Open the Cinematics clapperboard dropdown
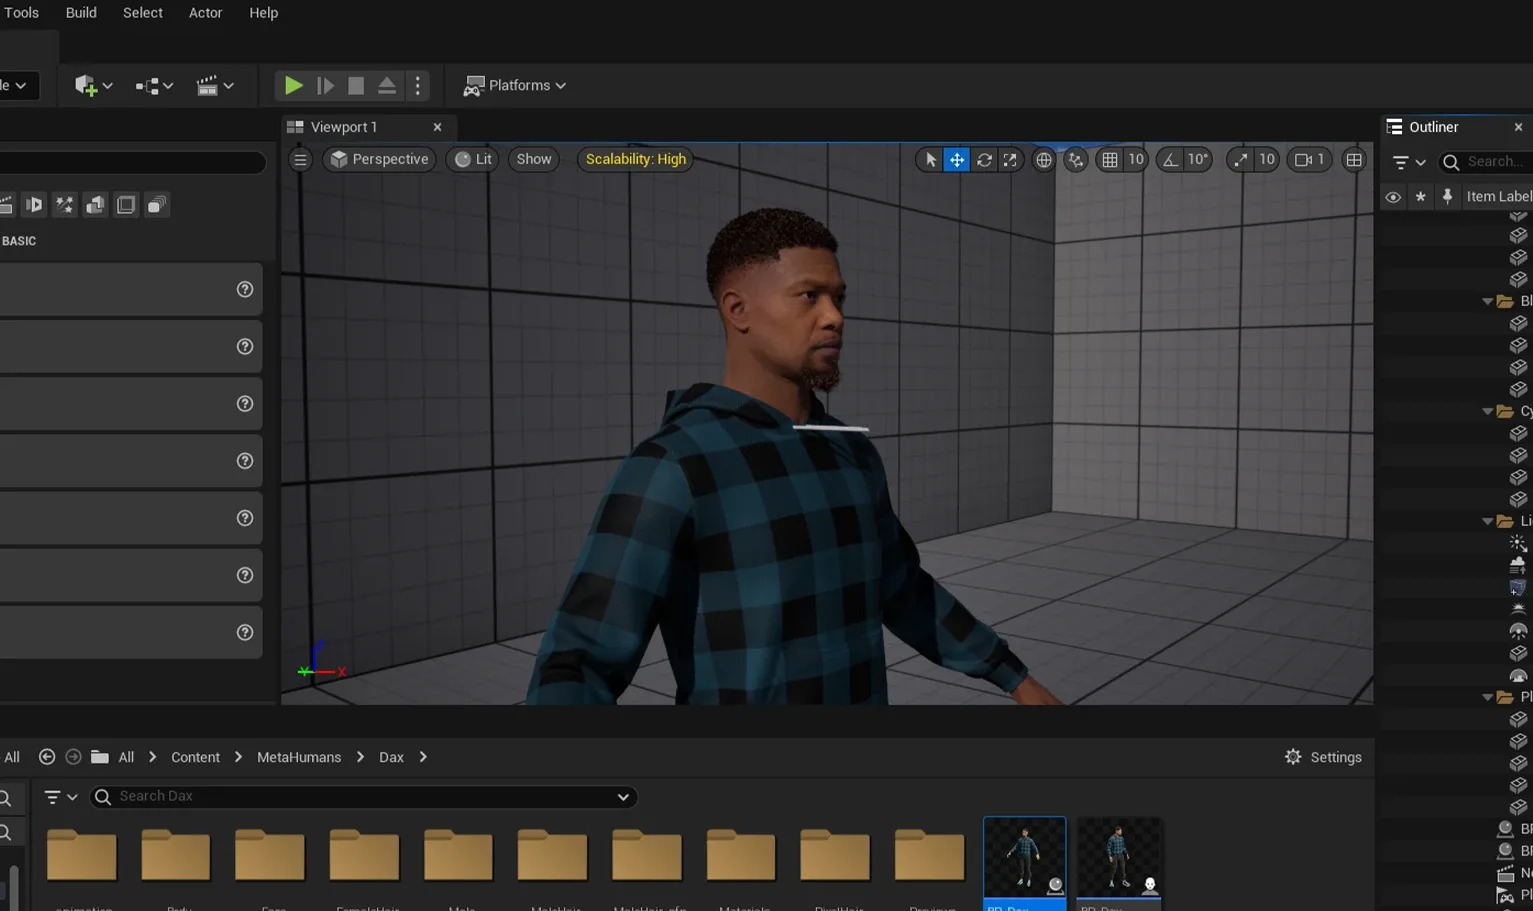The width and height of the screenshot is (1533, 911). click(x=214, y=86)
